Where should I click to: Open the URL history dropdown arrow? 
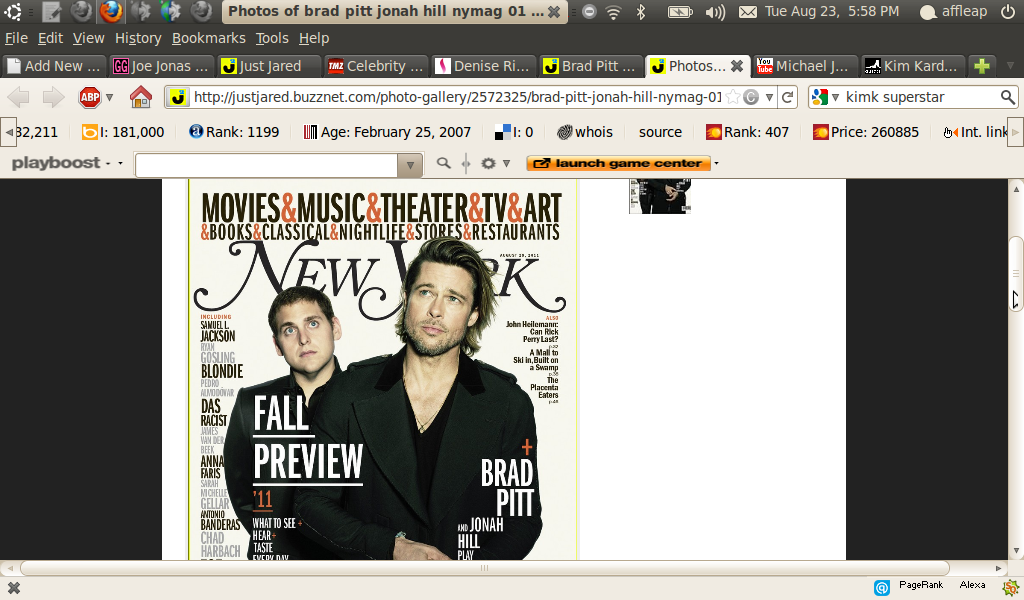pos(769,97)
